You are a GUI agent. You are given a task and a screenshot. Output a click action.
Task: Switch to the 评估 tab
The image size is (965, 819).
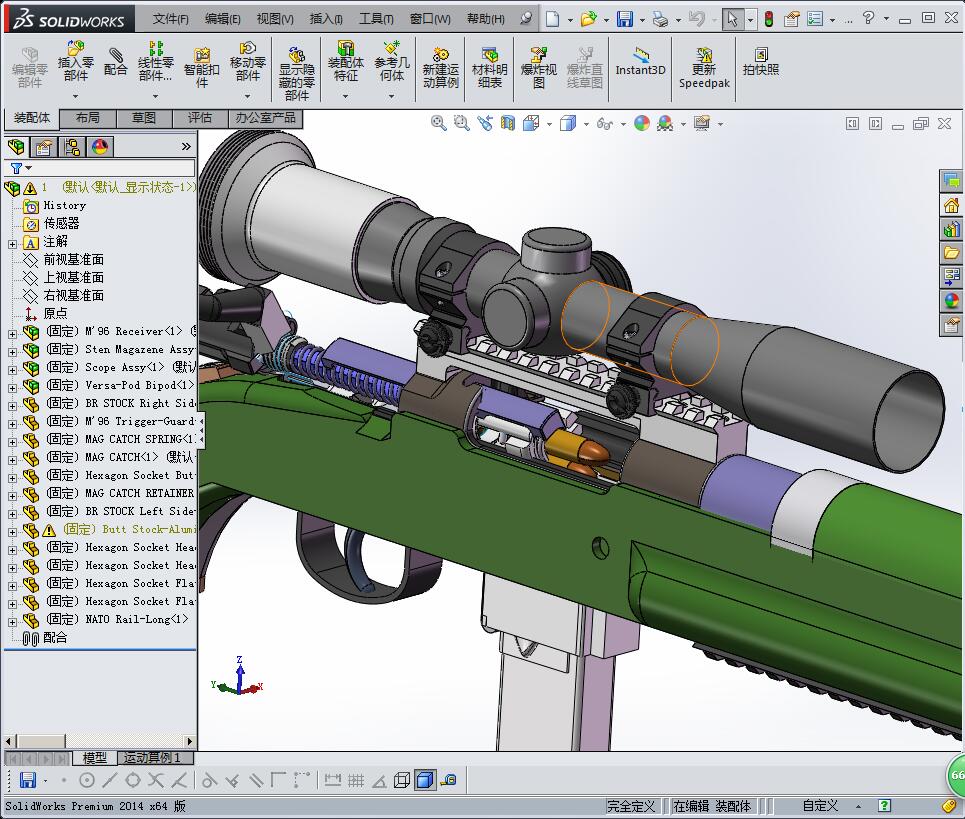coord(200,118)
